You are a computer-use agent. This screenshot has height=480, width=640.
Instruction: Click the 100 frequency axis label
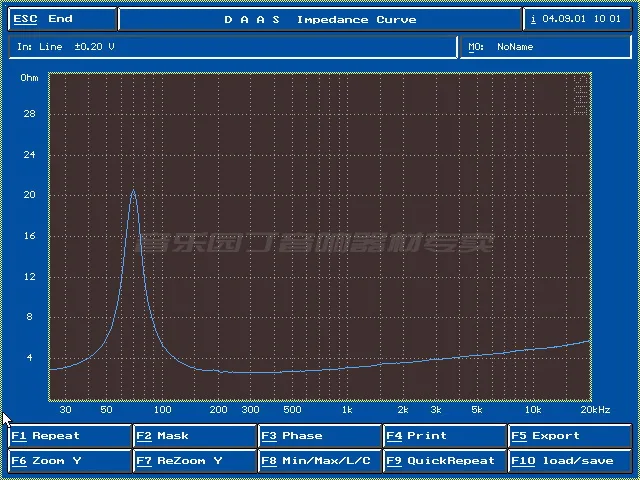(x=162, y=410)
